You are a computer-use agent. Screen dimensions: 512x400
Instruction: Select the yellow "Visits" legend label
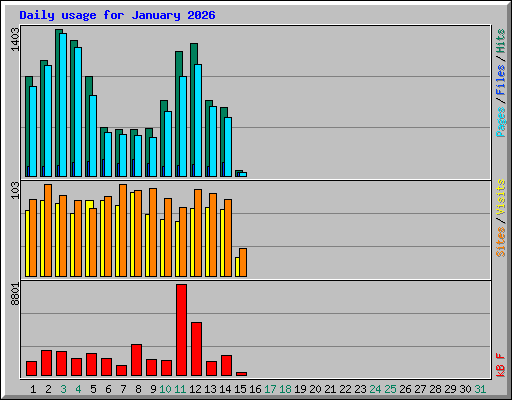click(501, 197)
